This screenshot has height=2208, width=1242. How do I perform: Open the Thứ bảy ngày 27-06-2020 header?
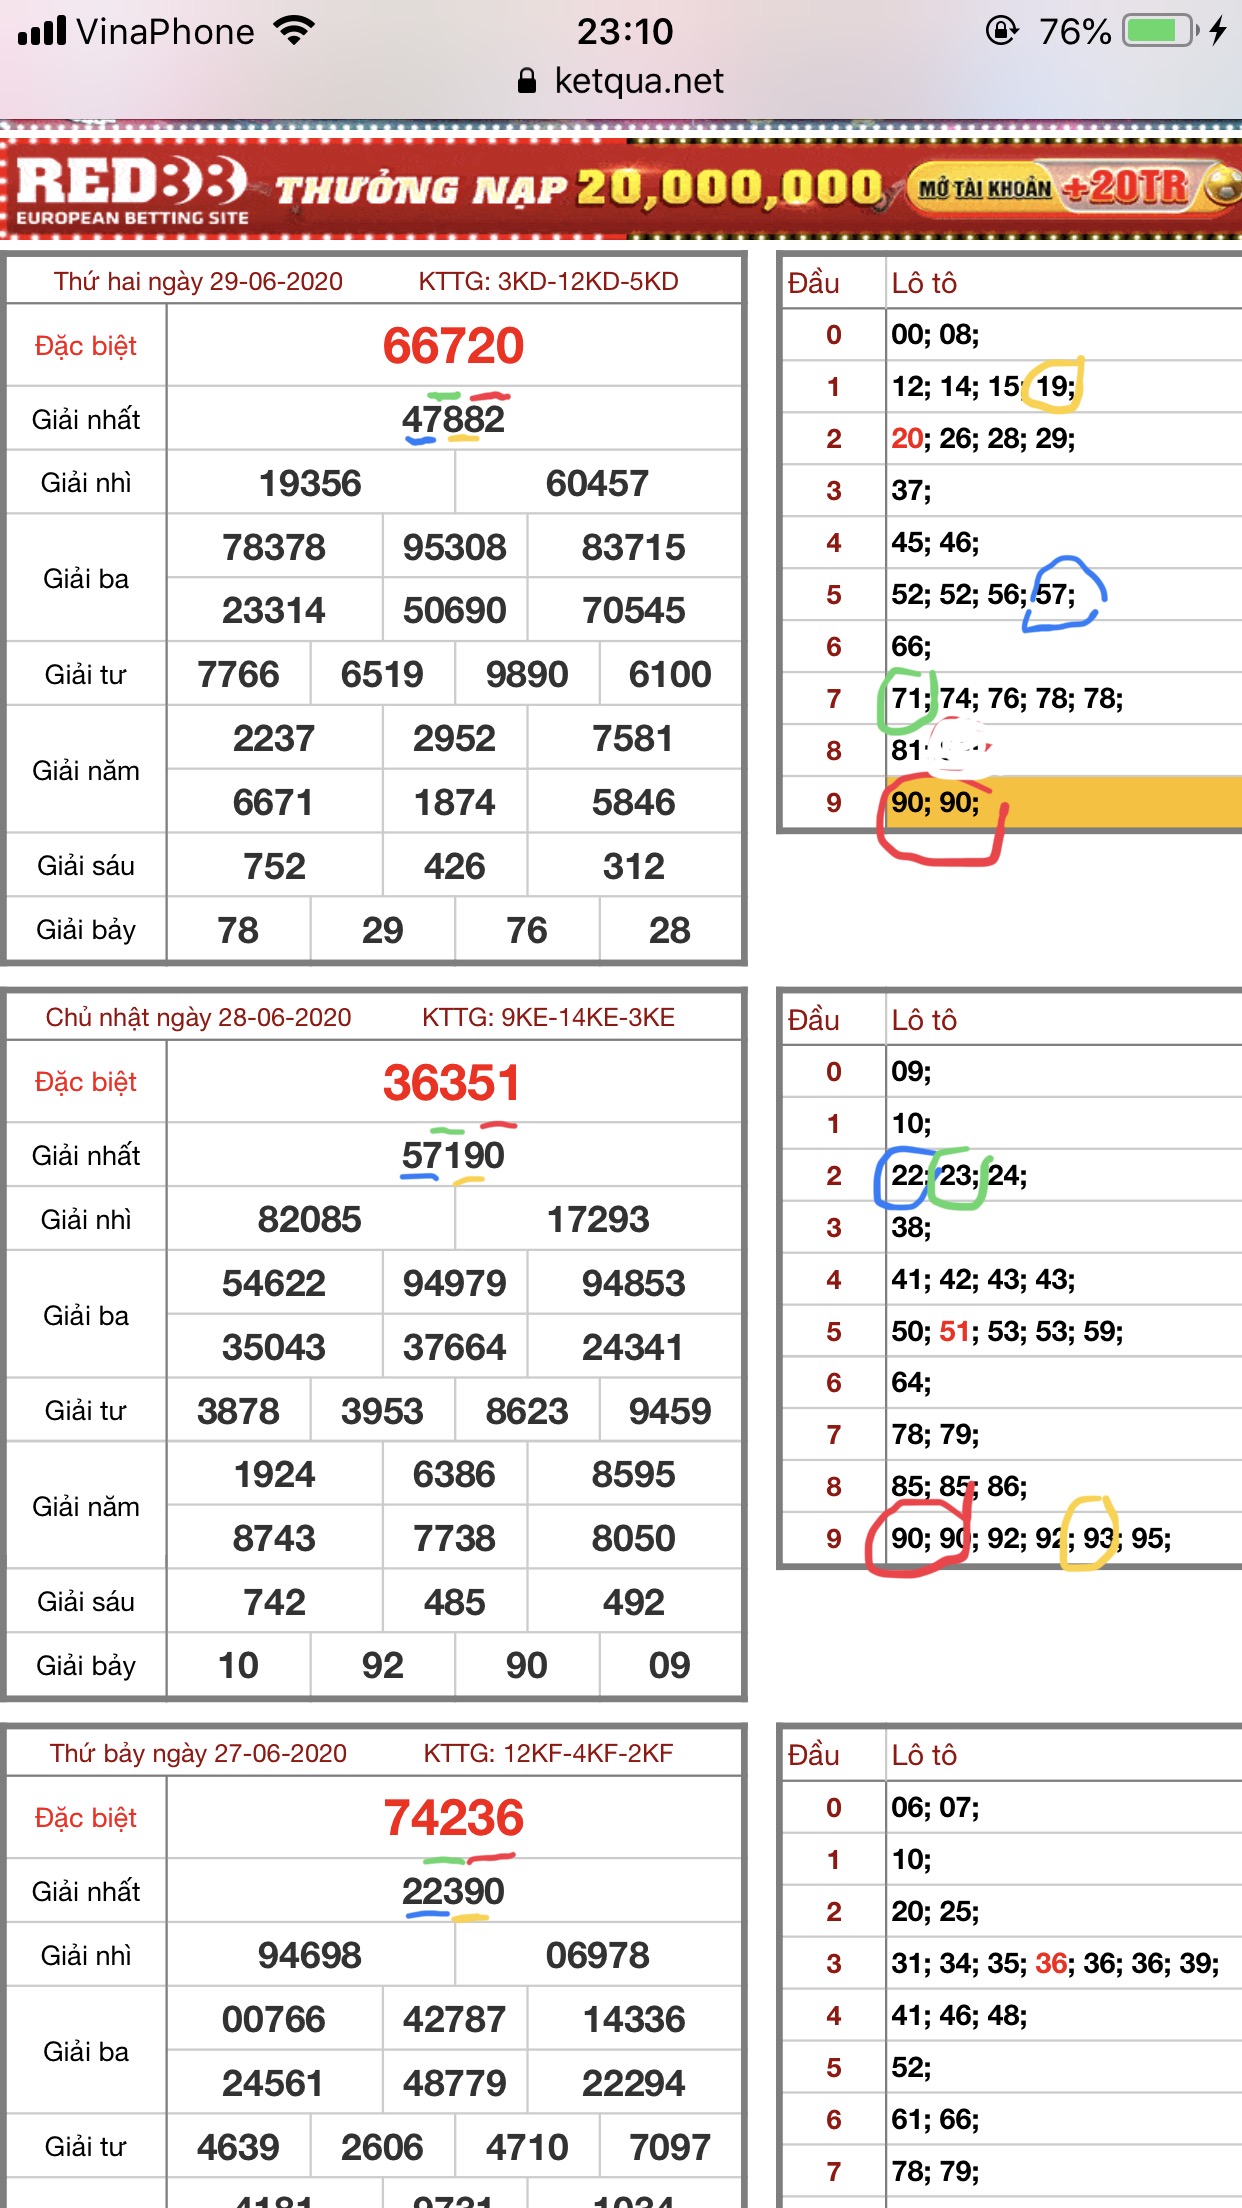(198, 1754)
